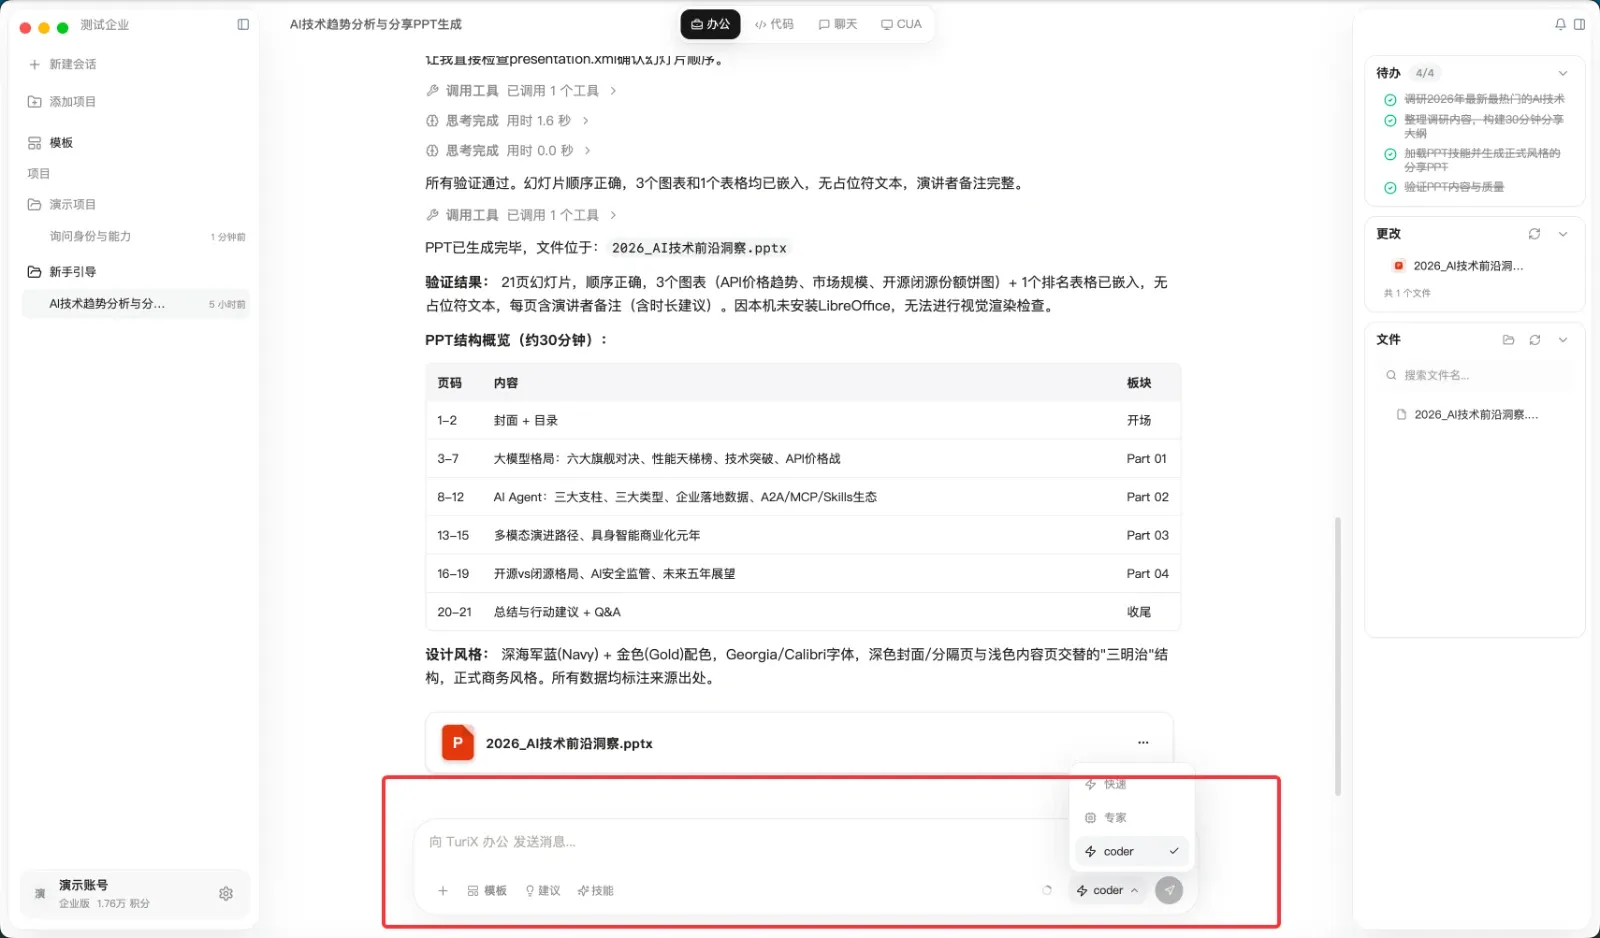
Task: Start a new conversation via 新建会话
Action: (63, 64)
